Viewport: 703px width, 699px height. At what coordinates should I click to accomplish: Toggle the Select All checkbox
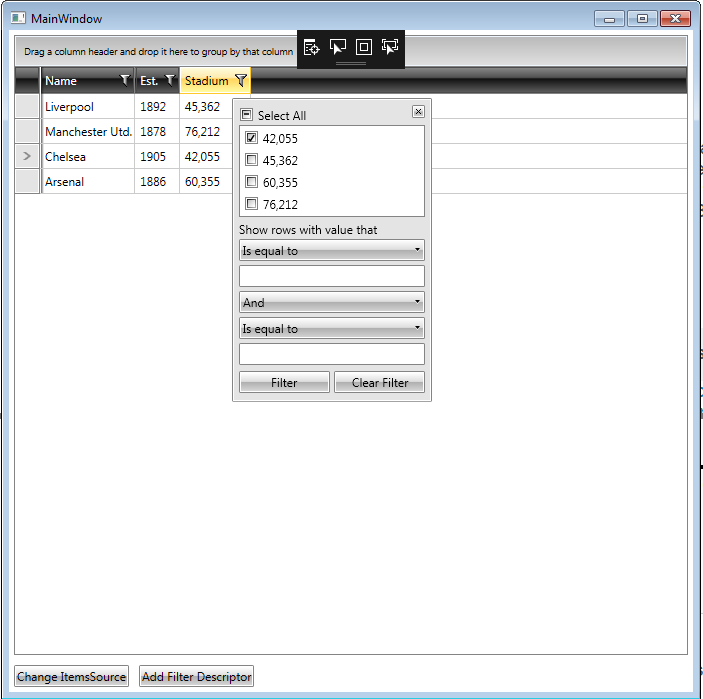tap(247, 115)
